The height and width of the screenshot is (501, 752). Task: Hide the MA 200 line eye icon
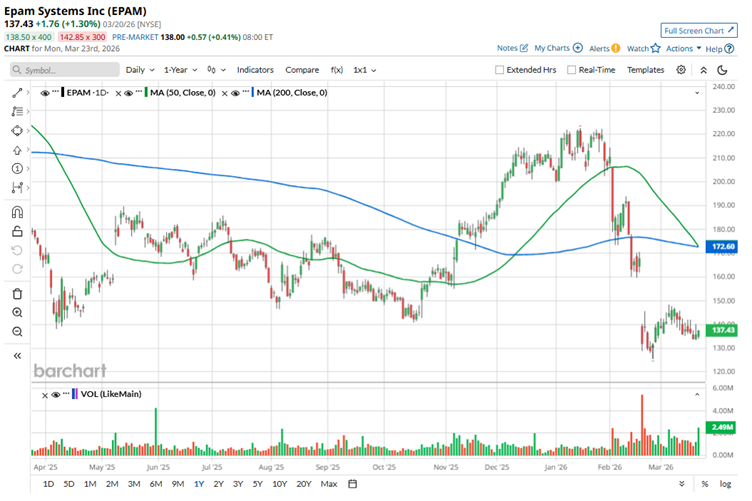[235, 93]
